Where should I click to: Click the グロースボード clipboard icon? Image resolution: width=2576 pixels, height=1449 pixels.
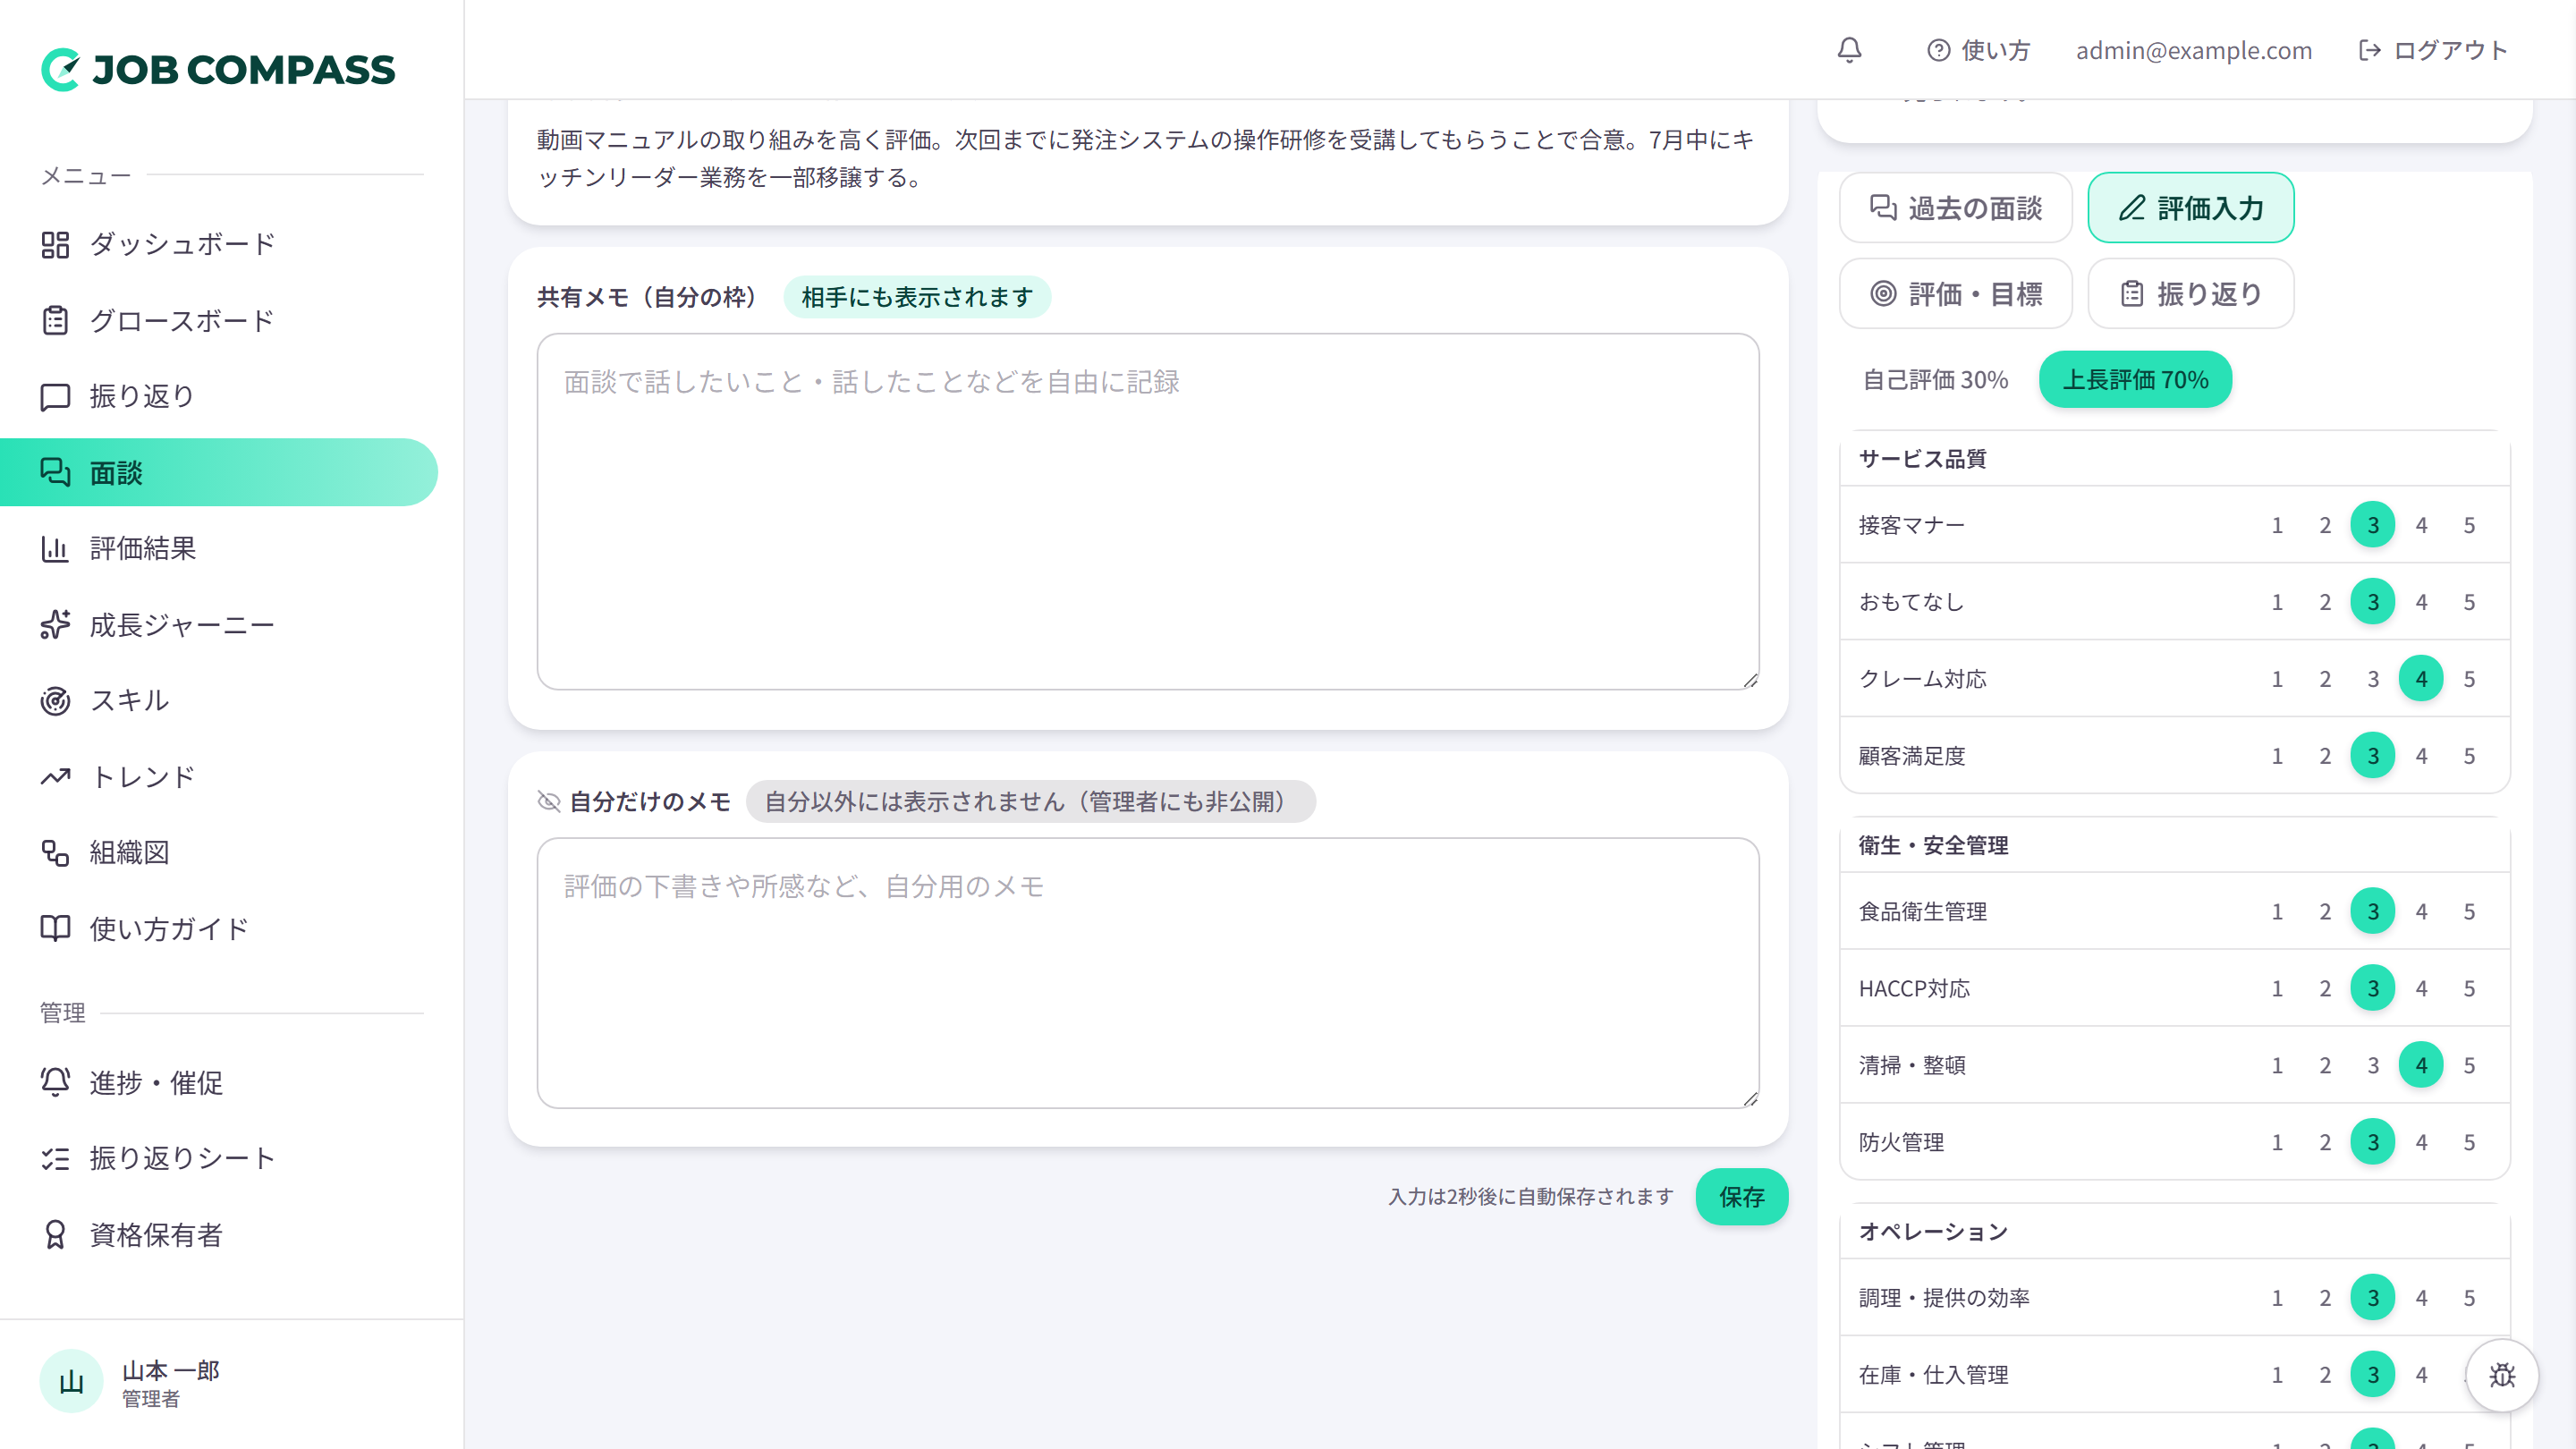[x=55, y=320]
